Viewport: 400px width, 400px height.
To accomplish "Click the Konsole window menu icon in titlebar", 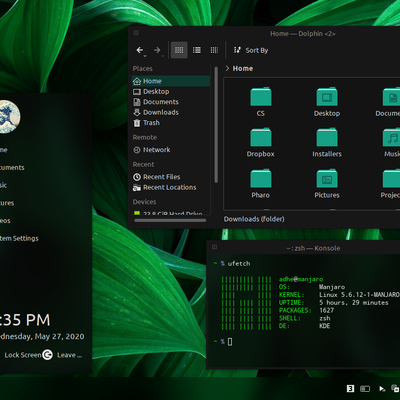I will [x=214, y=247].
